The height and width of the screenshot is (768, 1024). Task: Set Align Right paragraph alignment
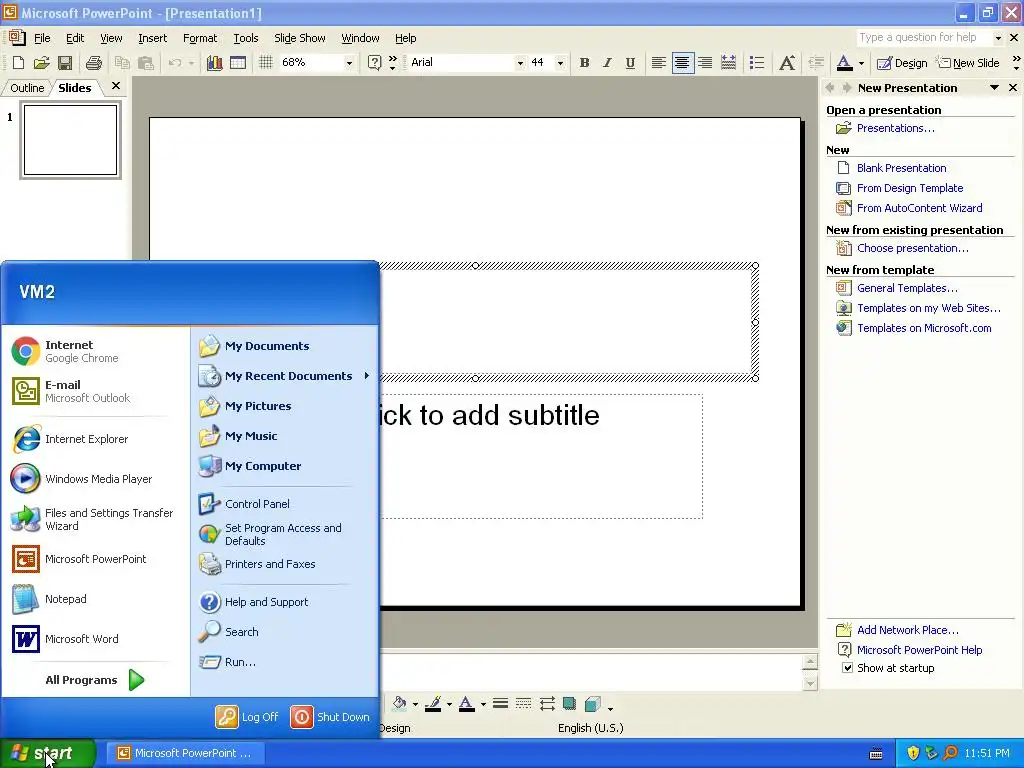(705, 63)
